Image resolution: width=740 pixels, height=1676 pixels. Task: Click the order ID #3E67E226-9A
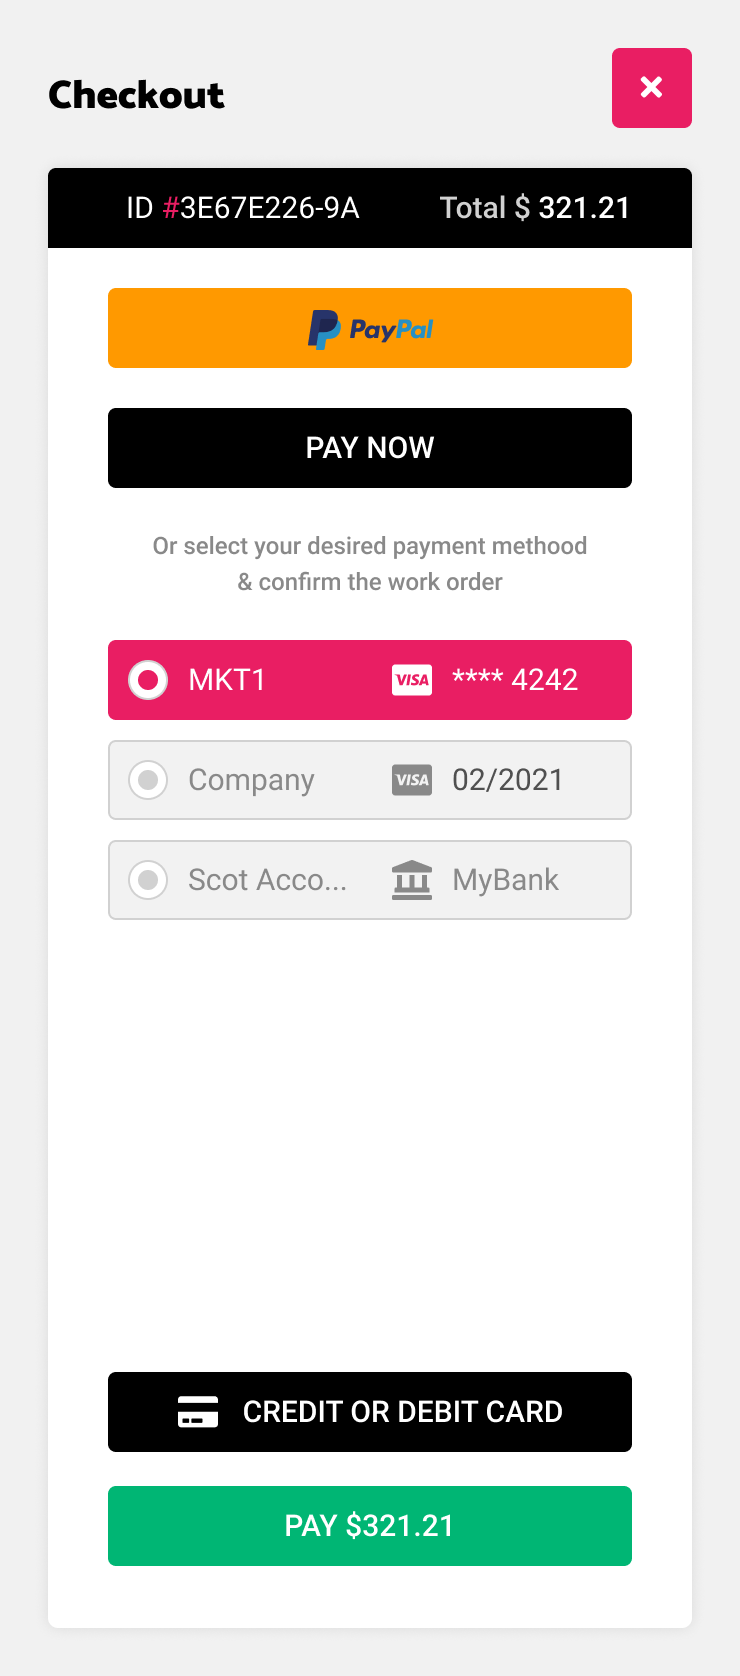243,208
